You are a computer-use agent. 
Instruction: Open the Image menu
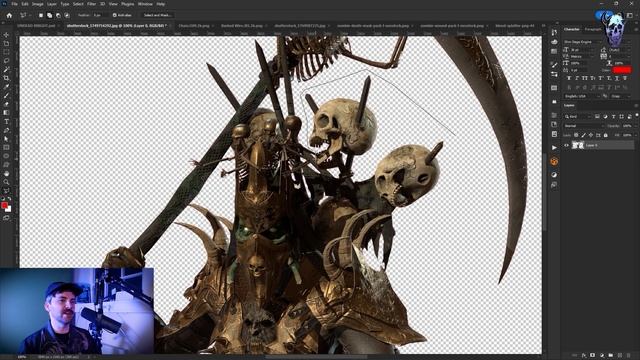[x=38, y=4]
